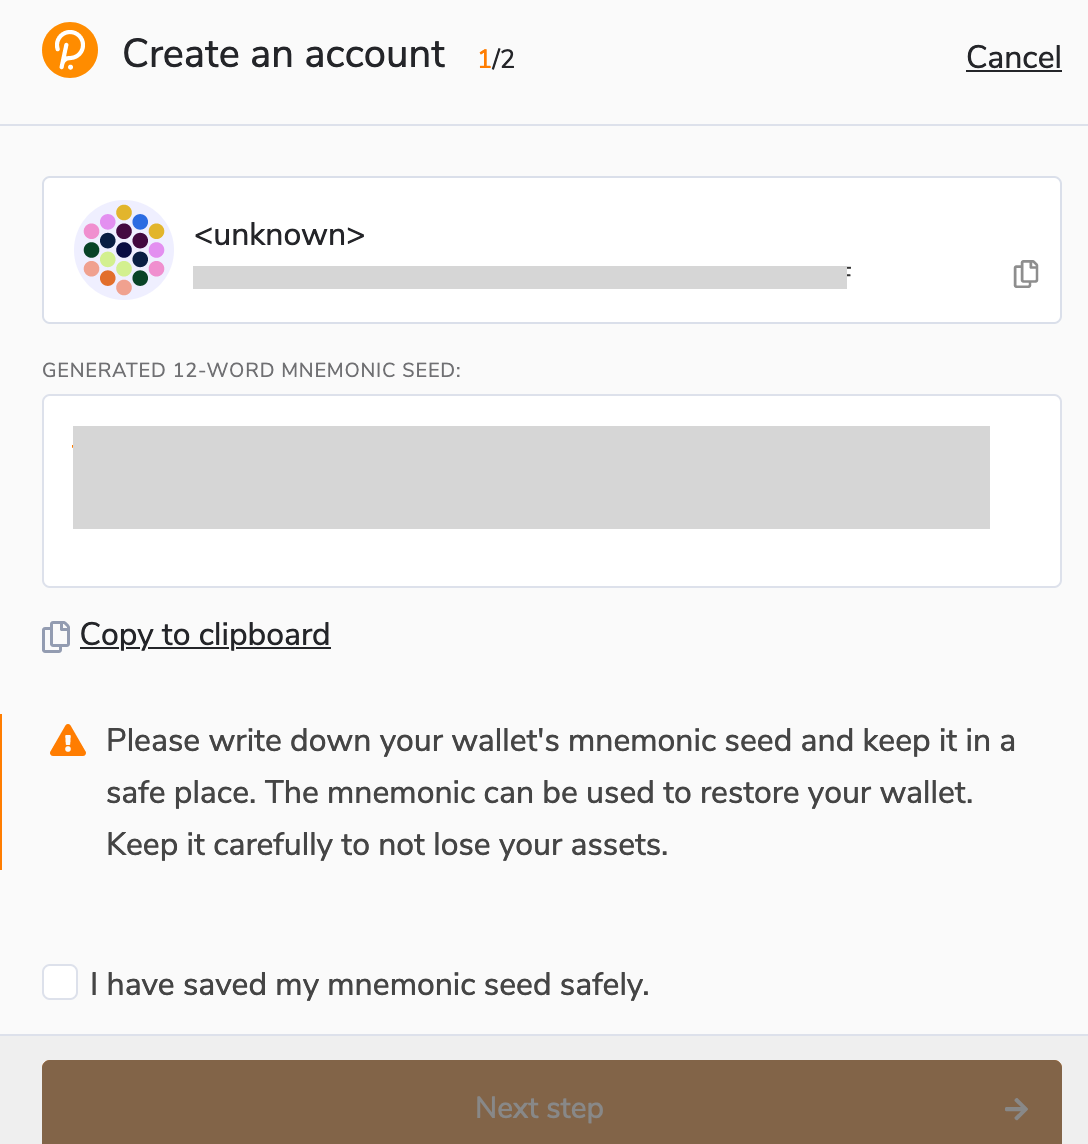Click the Create an account heading
This screenshot has height=1144, width=1088.
pyautogui.click(x=284, y=54)
